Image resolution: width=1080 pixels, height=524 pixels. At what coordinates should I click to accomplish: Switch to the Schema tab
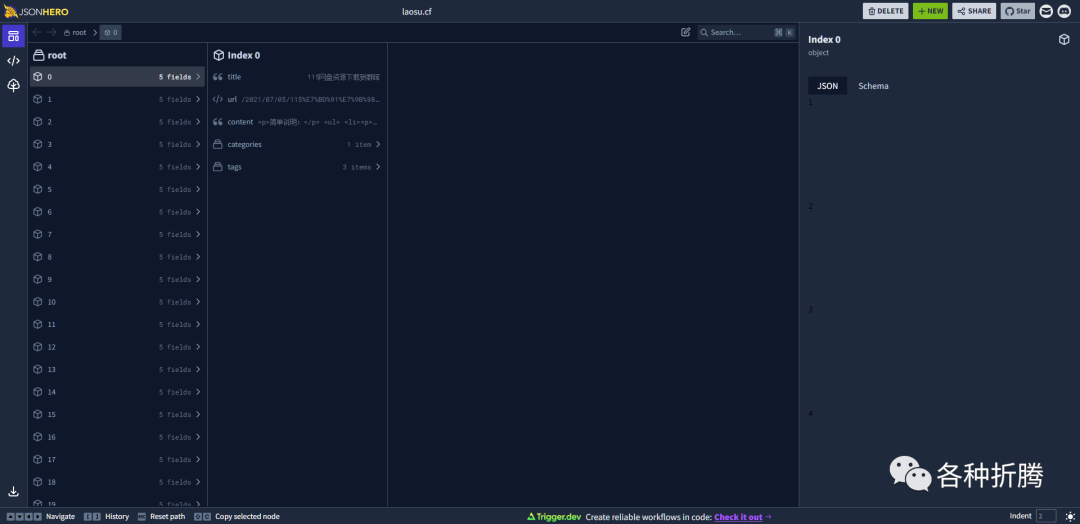[873, 86]
